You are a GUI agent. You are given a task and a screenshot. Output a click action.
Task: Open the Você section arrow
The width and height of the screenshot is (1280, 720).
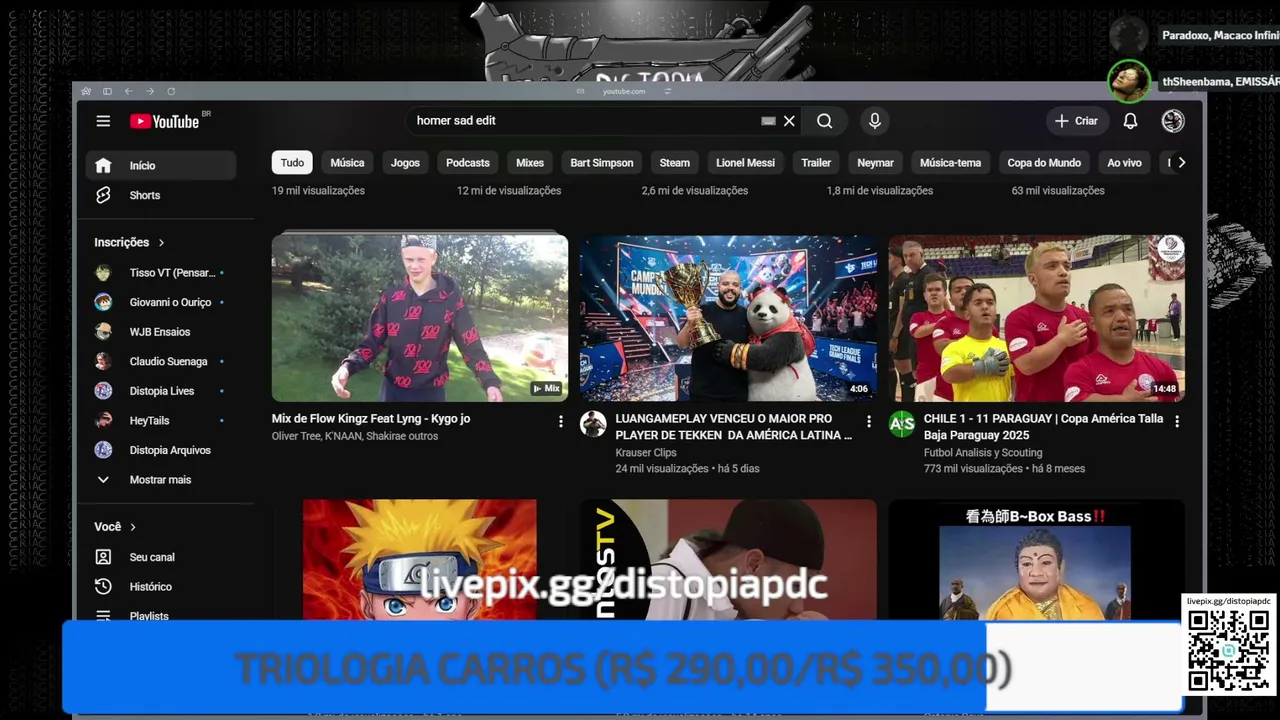pos(133,527)
